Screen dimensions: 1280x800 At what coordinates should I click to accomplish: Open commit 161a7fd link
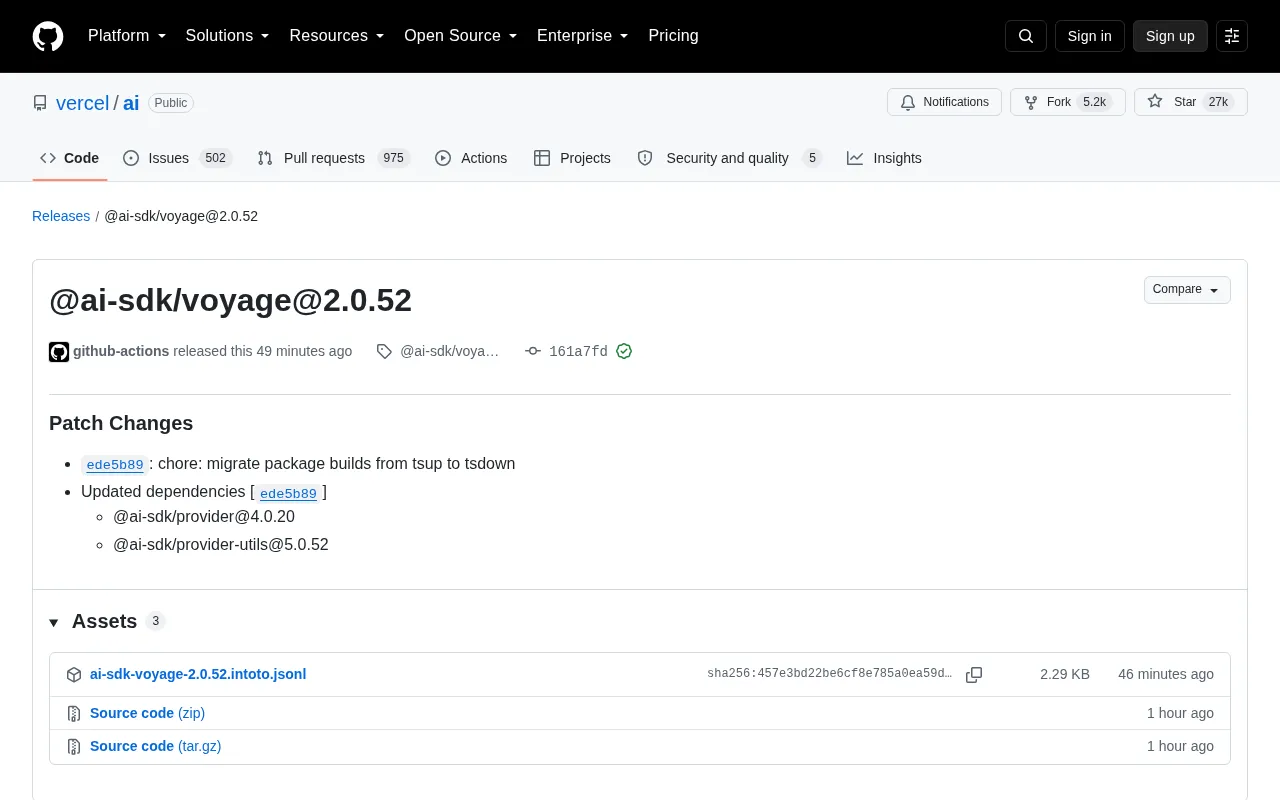578,352
